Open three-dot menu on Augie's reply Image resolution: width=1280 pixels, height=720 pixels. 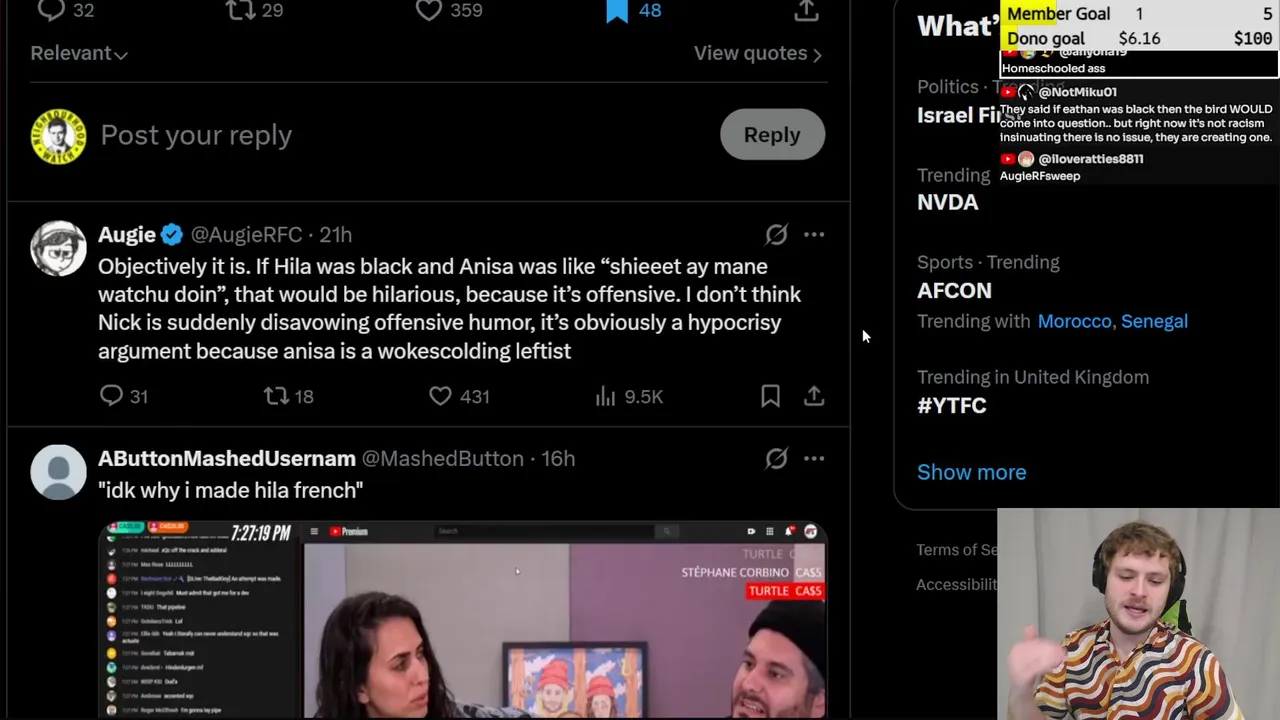coord(814,234)
